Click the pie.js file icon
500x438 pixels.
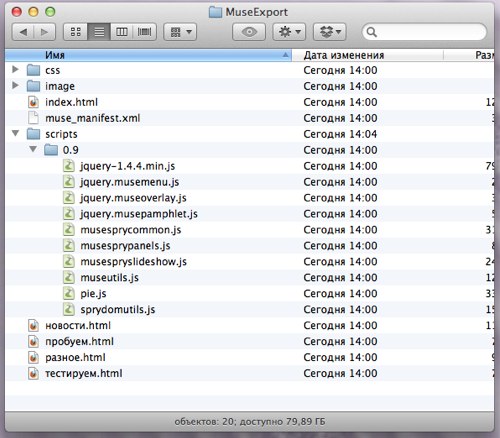click(69, 293)
